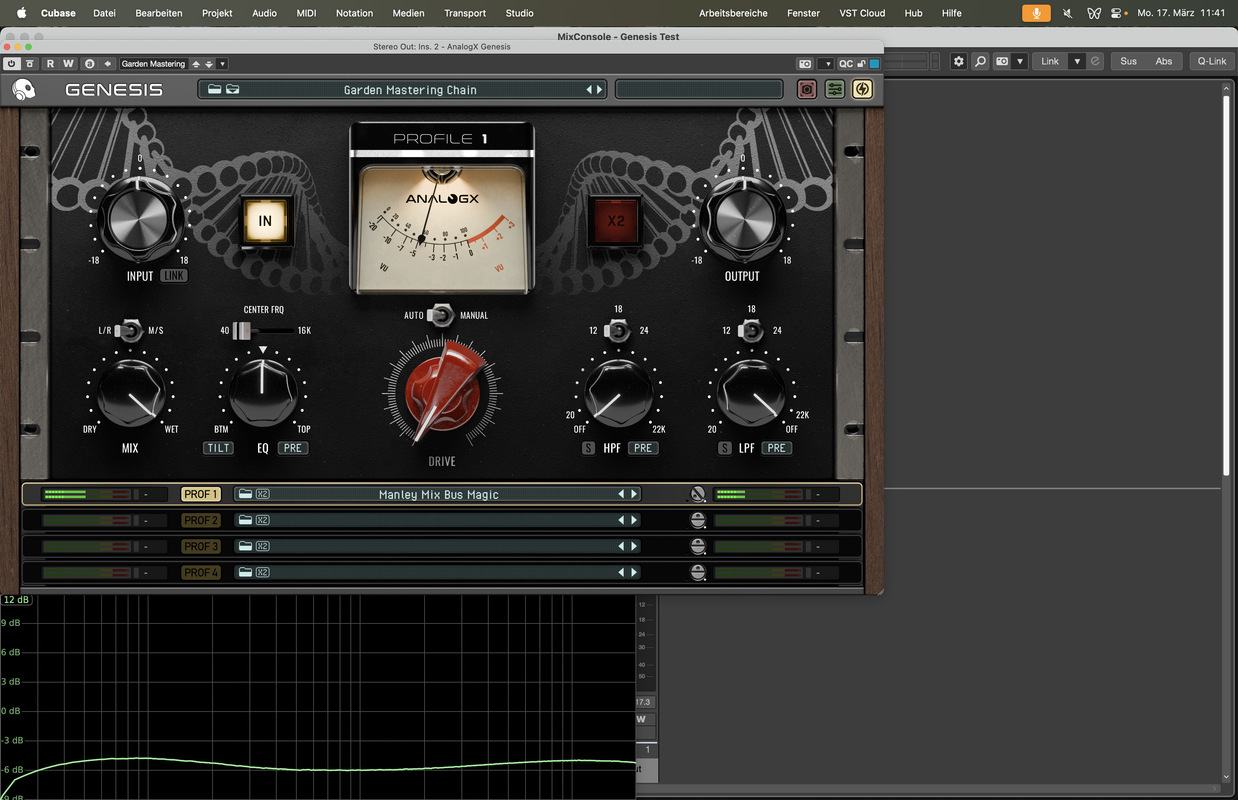This screenshot has width=1238, height=800.
Task: Open the green settings sliders icon
Action: coord(835,90)
